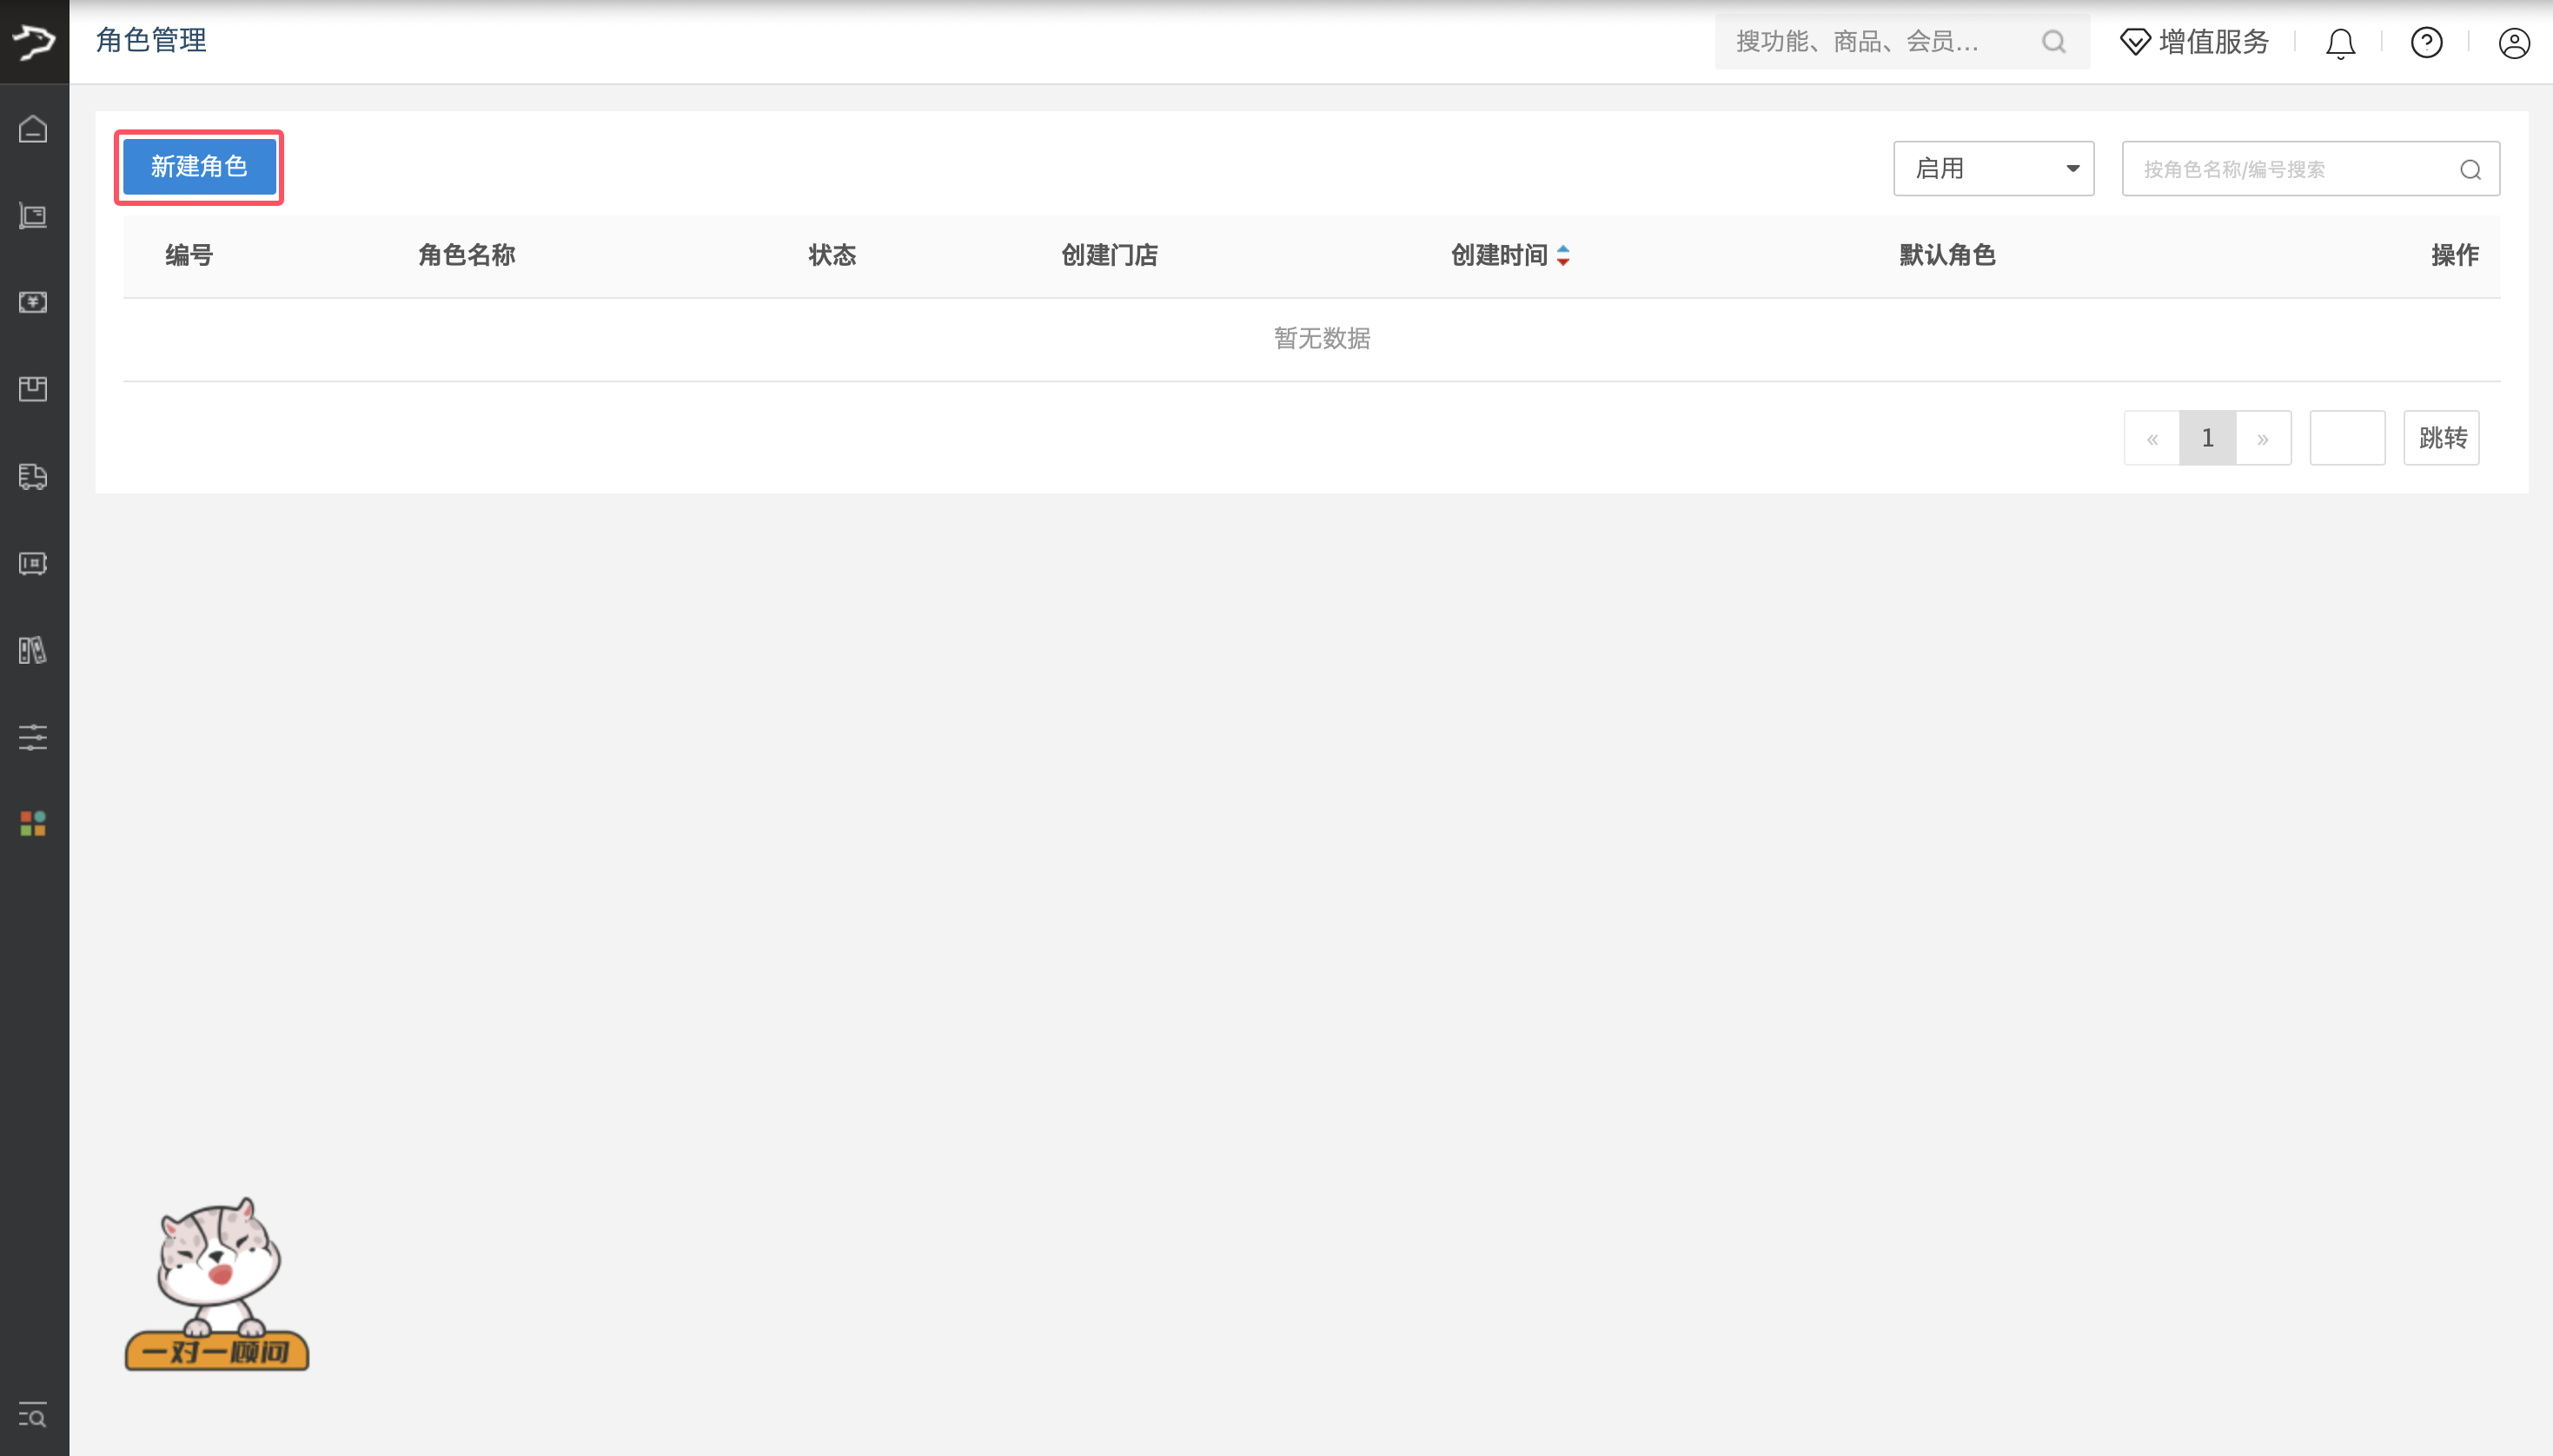The height and width of the screenshot is (1456, 2553).
Task: Click the colorful apps grid icon
Action: click(x=33, y=823)
